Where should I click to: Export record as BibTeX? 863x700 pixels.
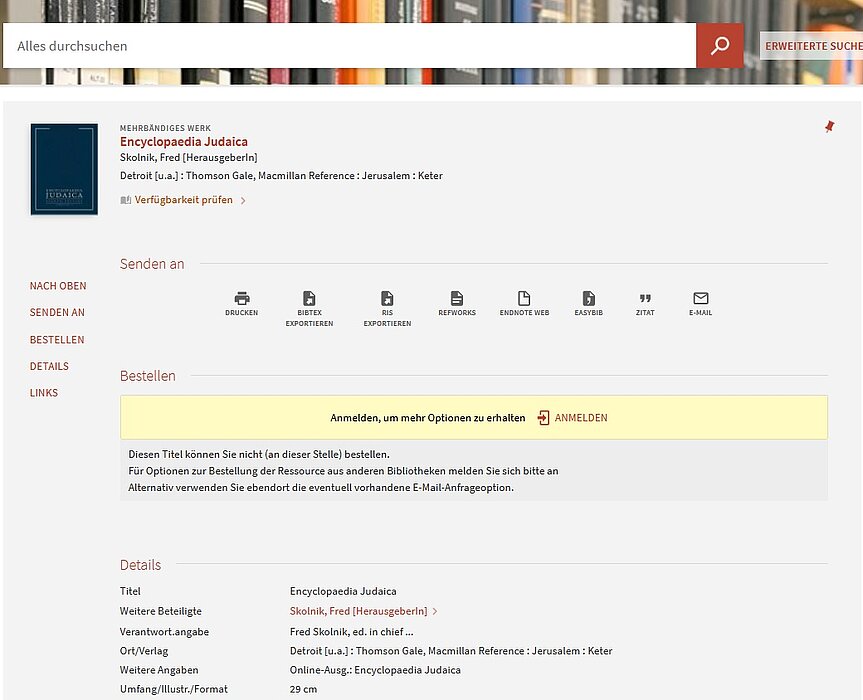click(309, 309)
